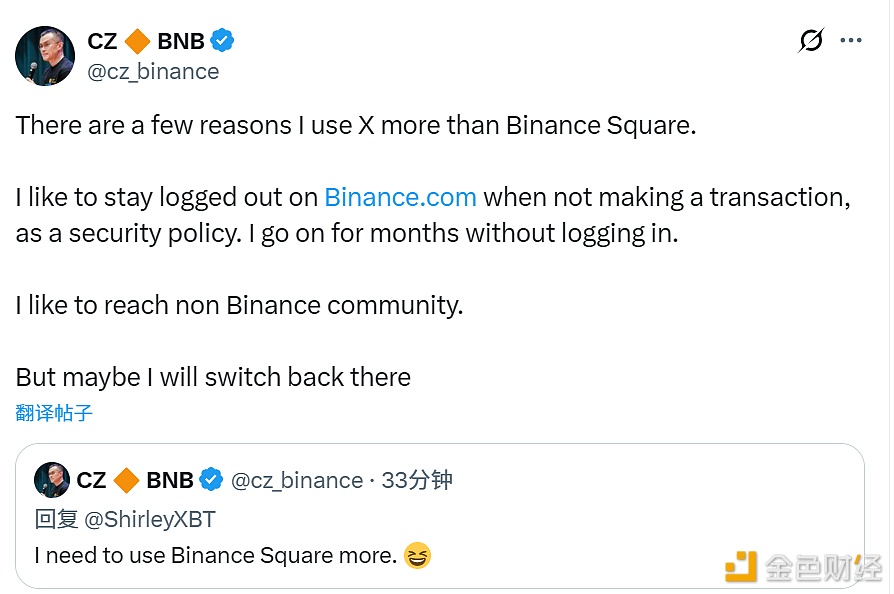This screenshot has width=894, height=594.
Task: Click the "CZ" display name on the main post
Action: pos(102,41)
